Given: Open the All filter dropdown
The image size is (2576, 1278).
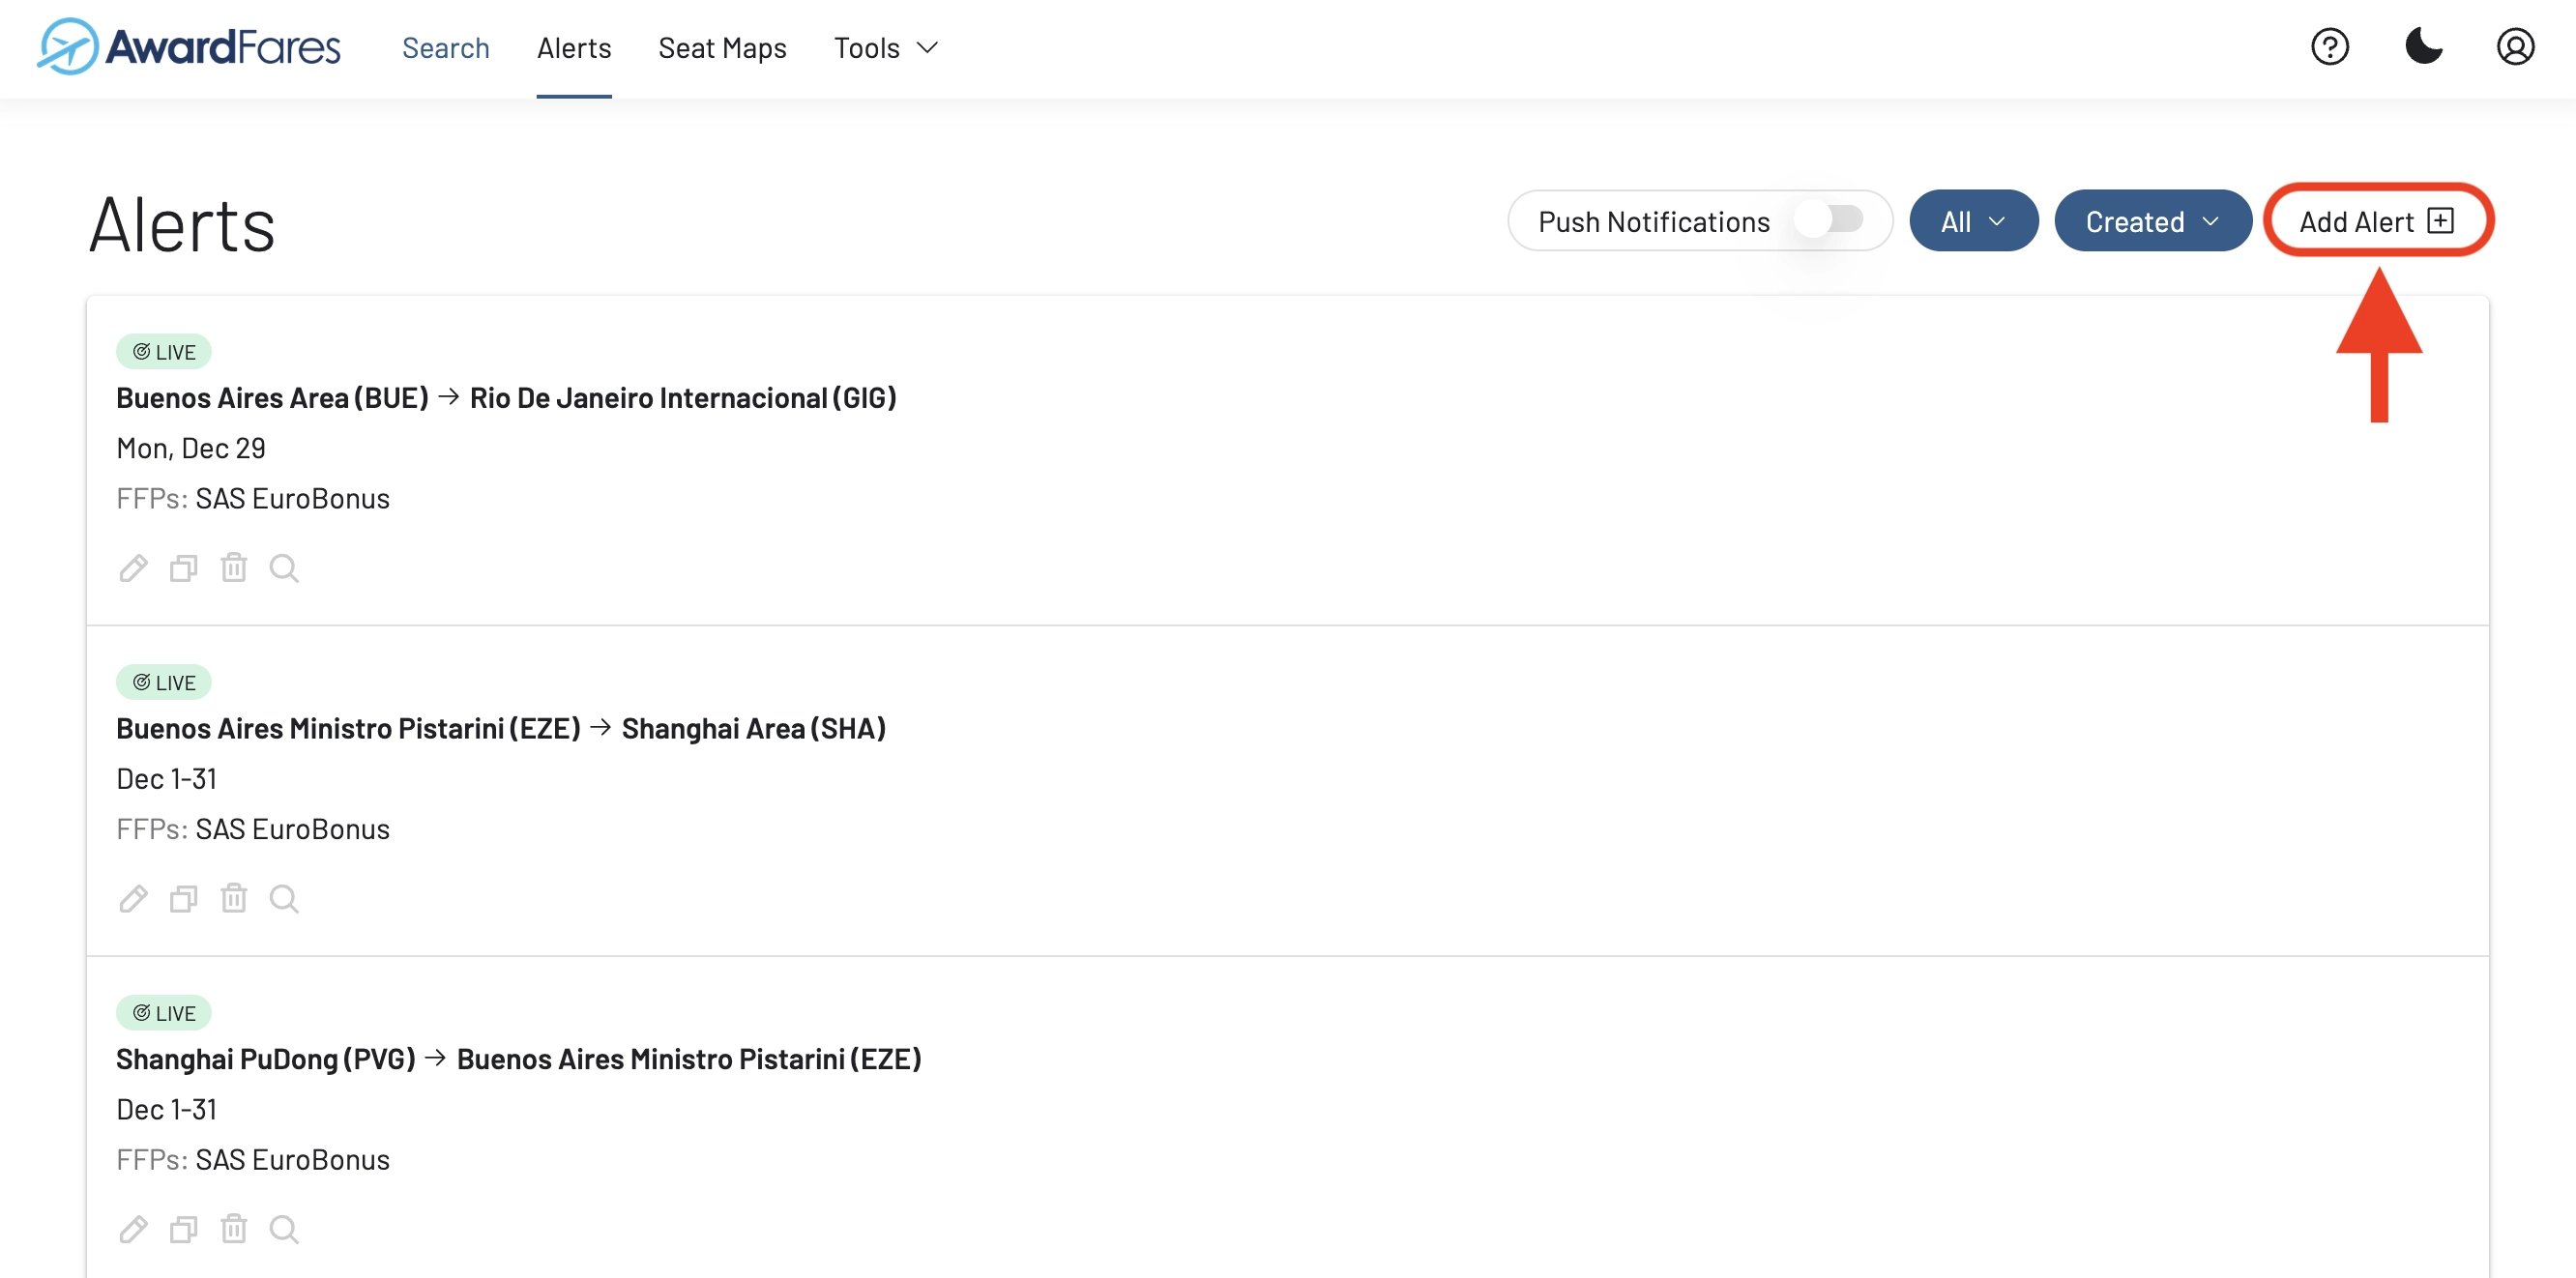Looking at the screenshot, I should coord(1973,221).
